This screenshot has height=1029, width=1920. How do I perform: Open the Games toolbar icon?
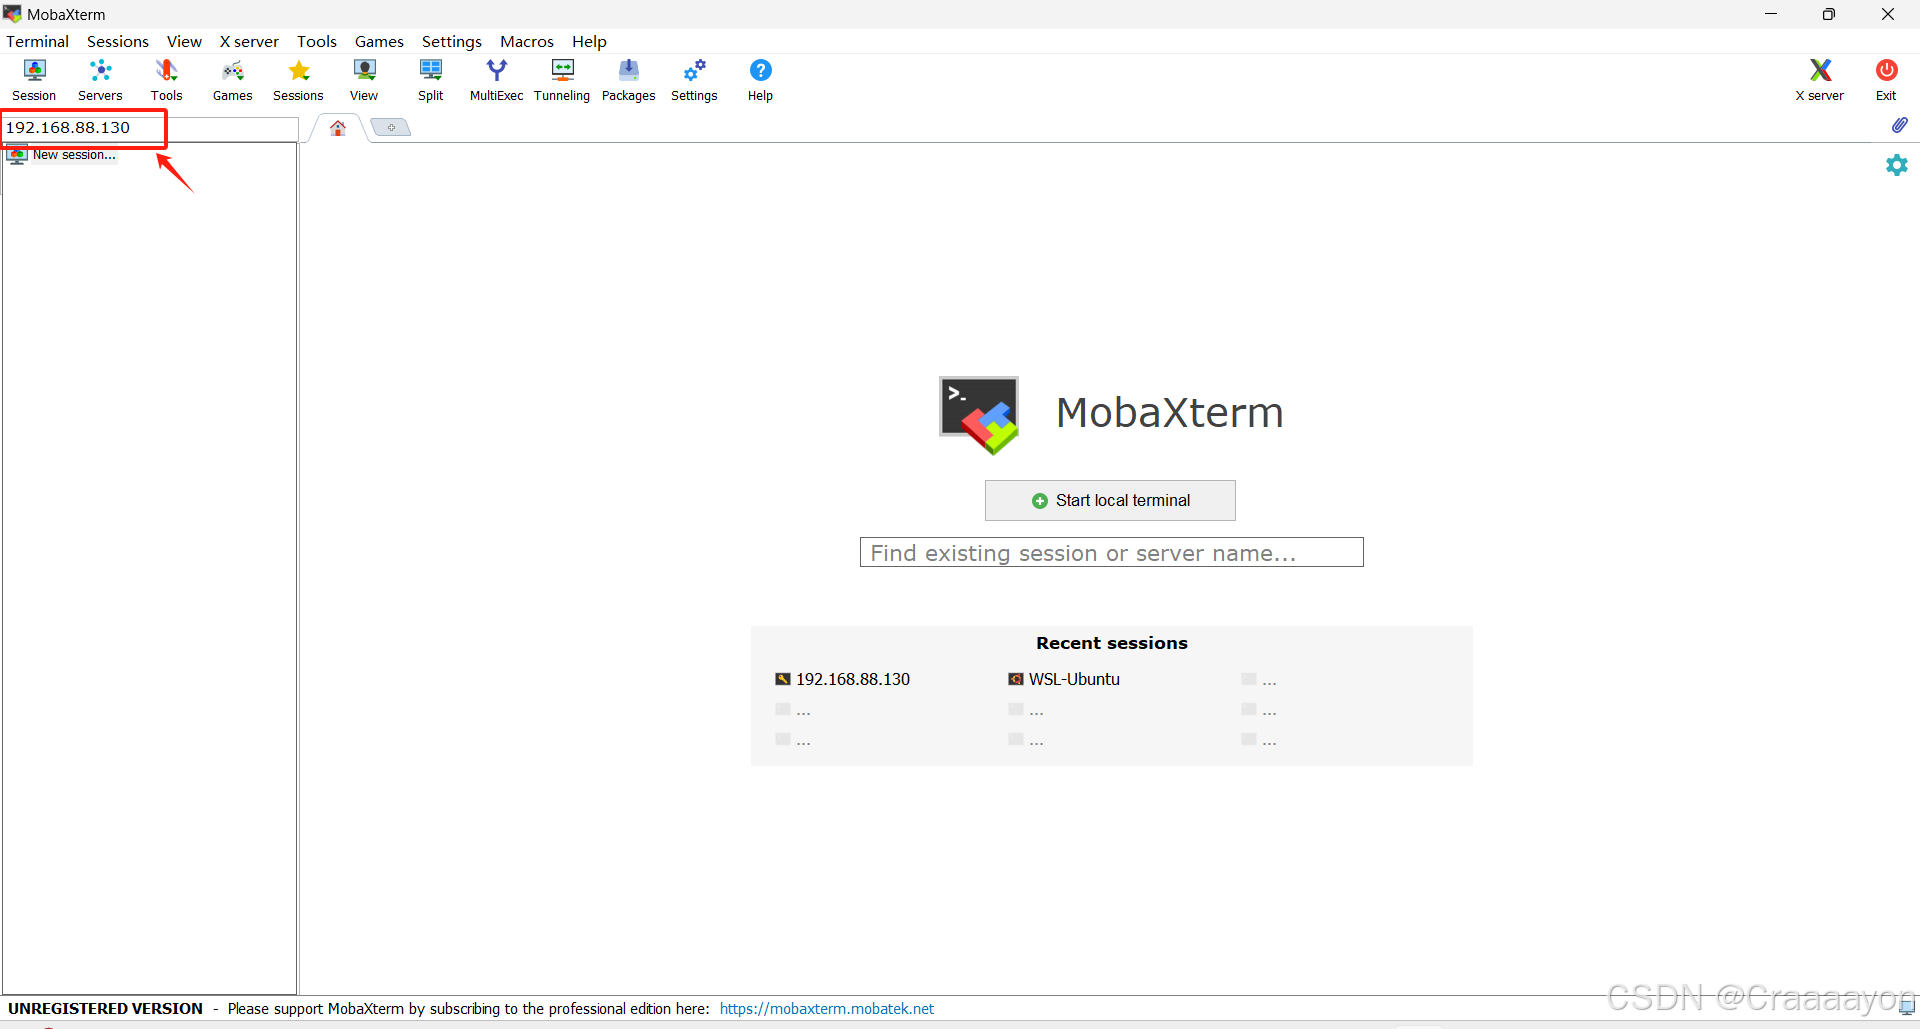tap(232, 80)
